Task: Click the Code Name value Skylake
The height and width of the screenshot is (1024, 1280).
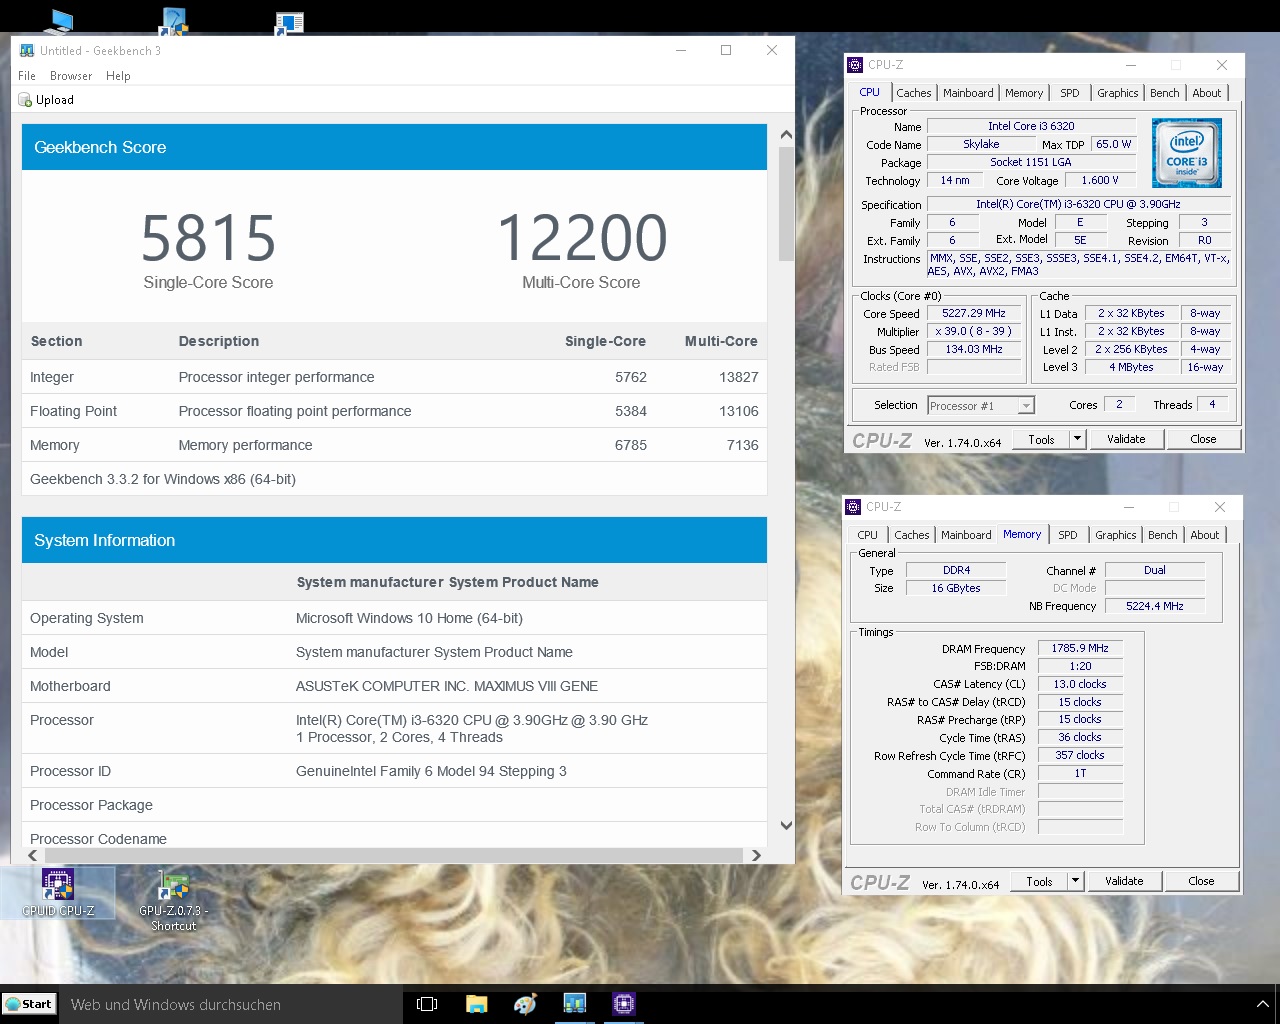Action: point(981,144)
